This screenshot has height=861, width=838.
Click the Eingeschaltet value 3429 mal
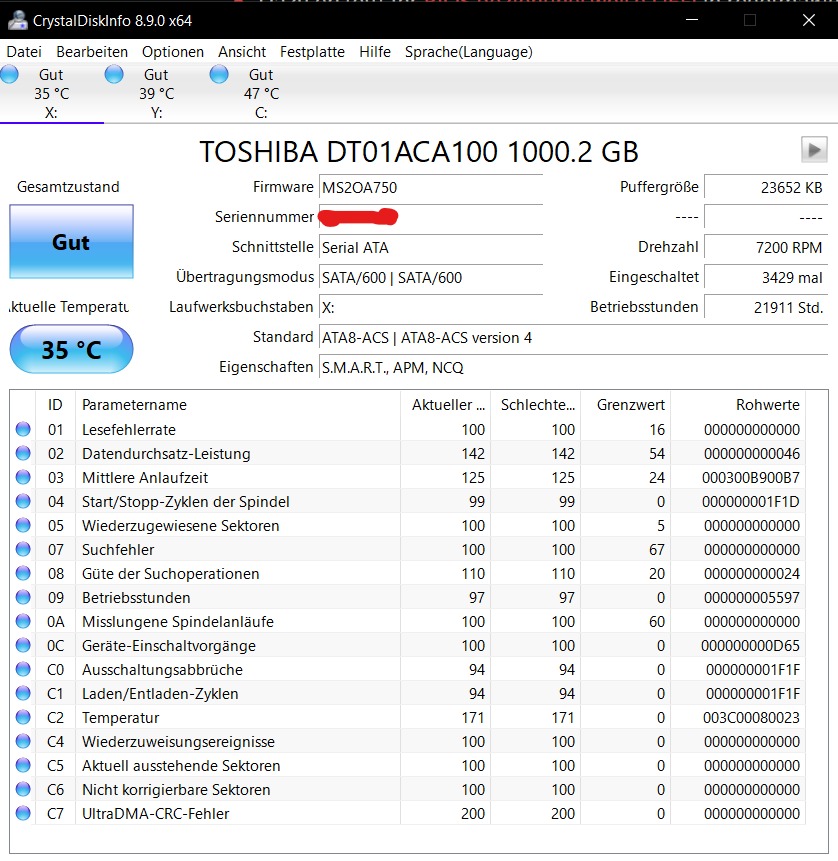(766, 278)
